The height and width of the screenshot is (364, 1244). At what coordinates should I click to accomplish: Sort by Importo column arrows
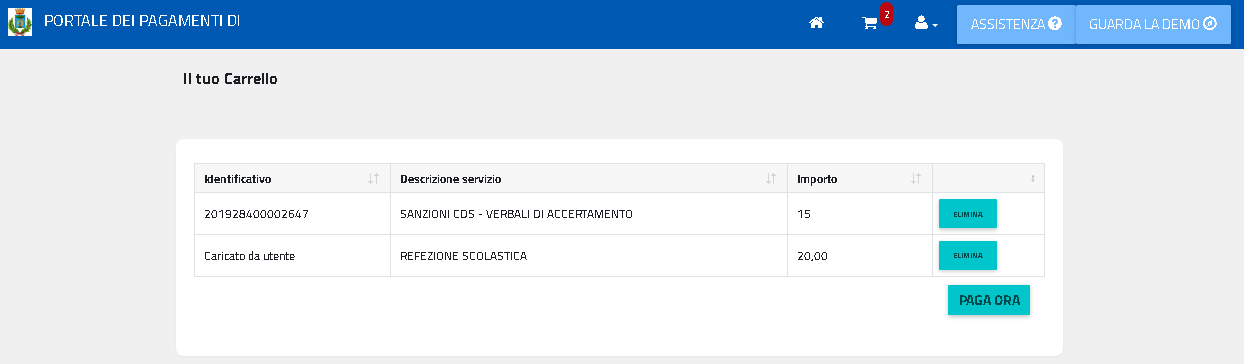pos(916,179)
